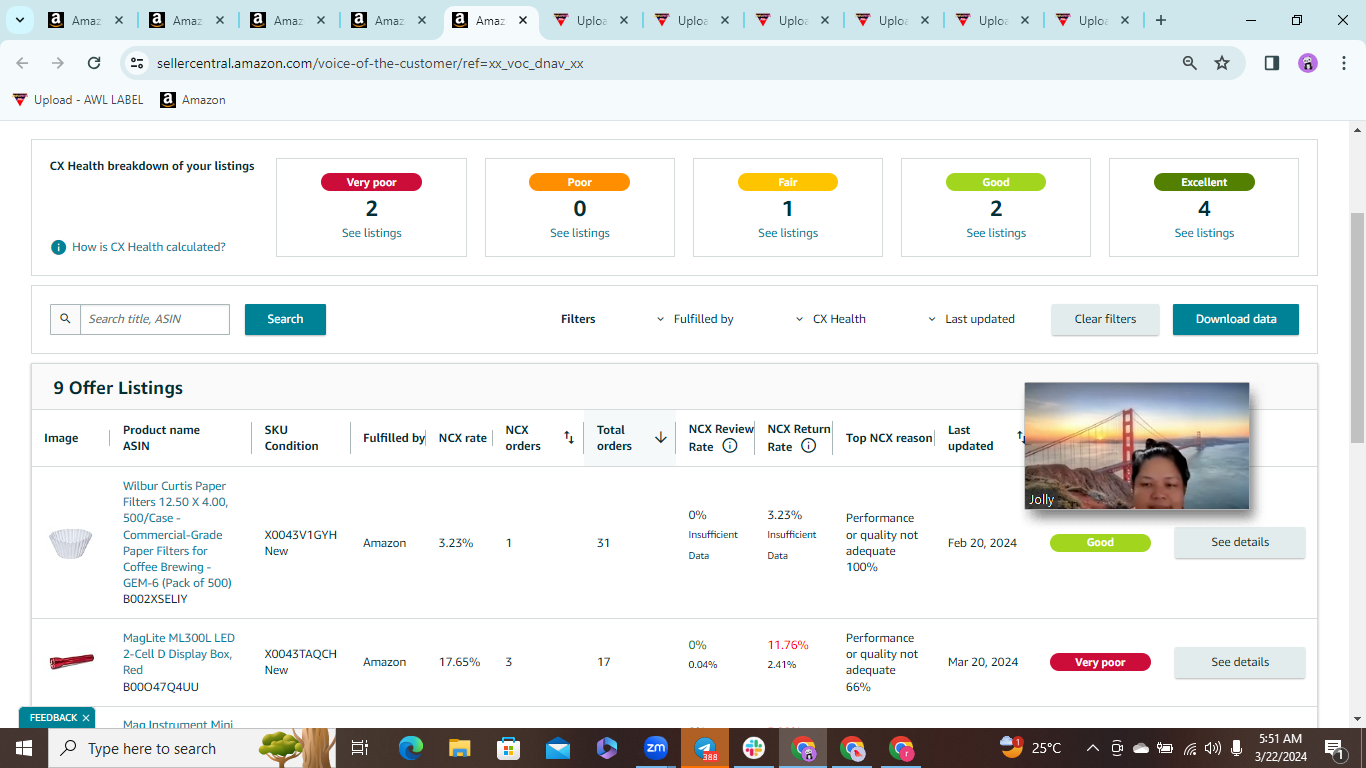
Task: Click the magnifier icon in the search field
Action: (65, 319)
